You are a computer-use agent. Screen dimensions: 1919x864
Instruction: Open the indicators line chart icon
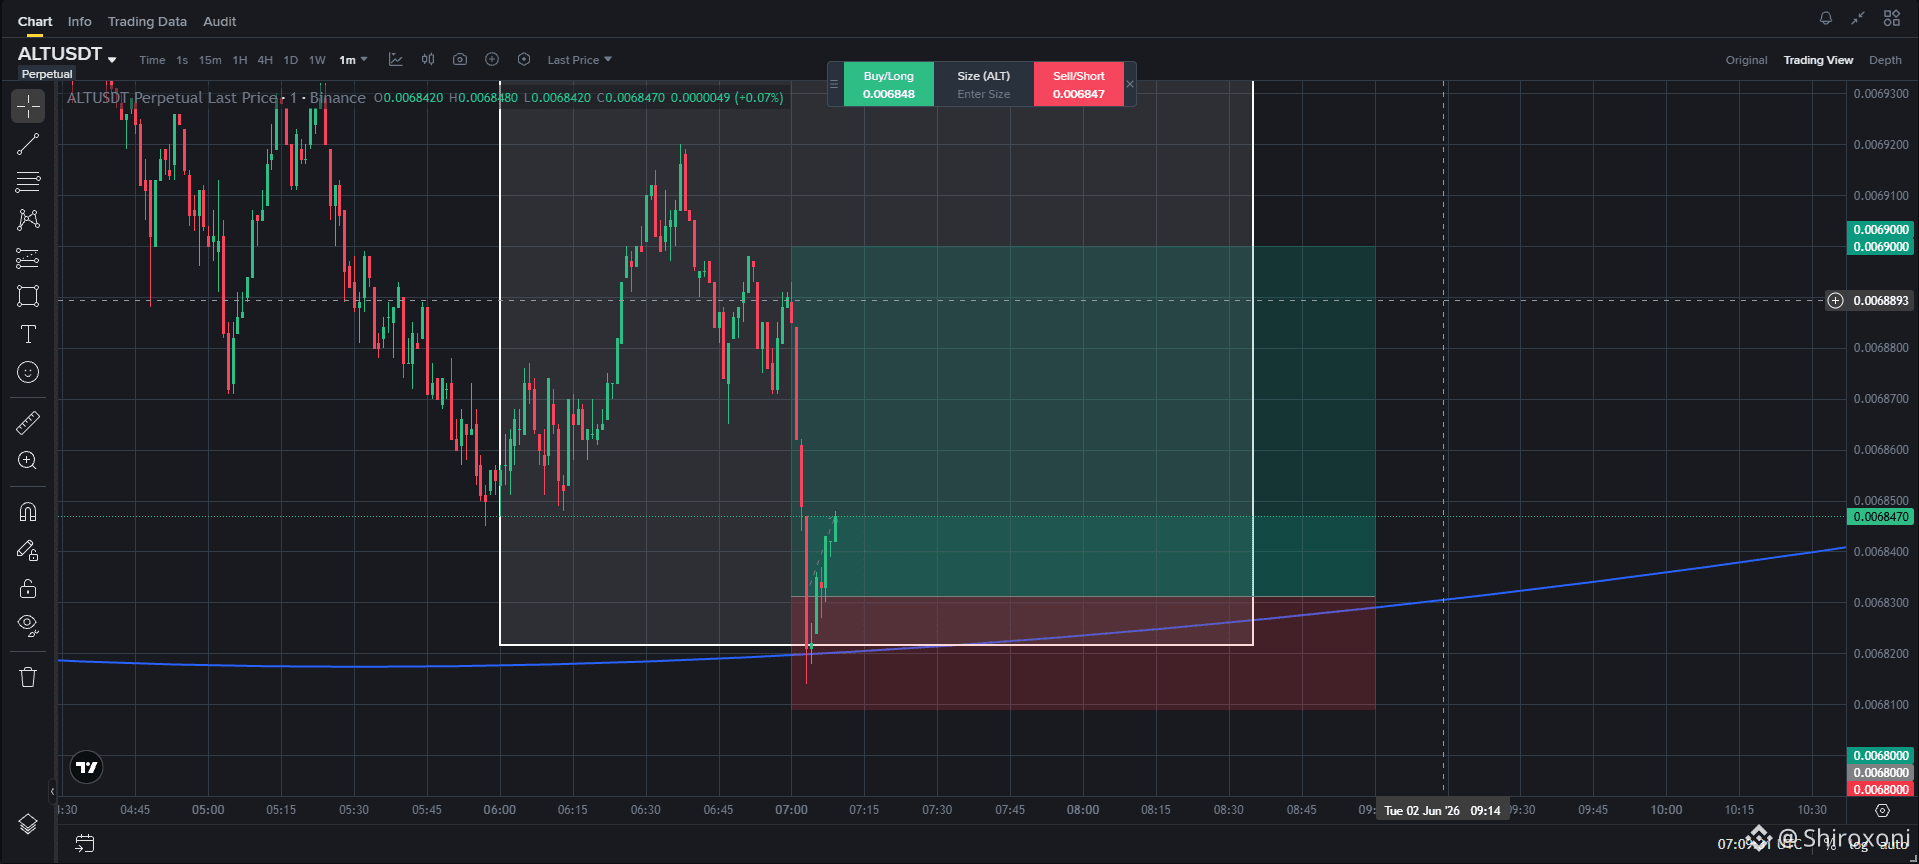click(x=396, y=60)
